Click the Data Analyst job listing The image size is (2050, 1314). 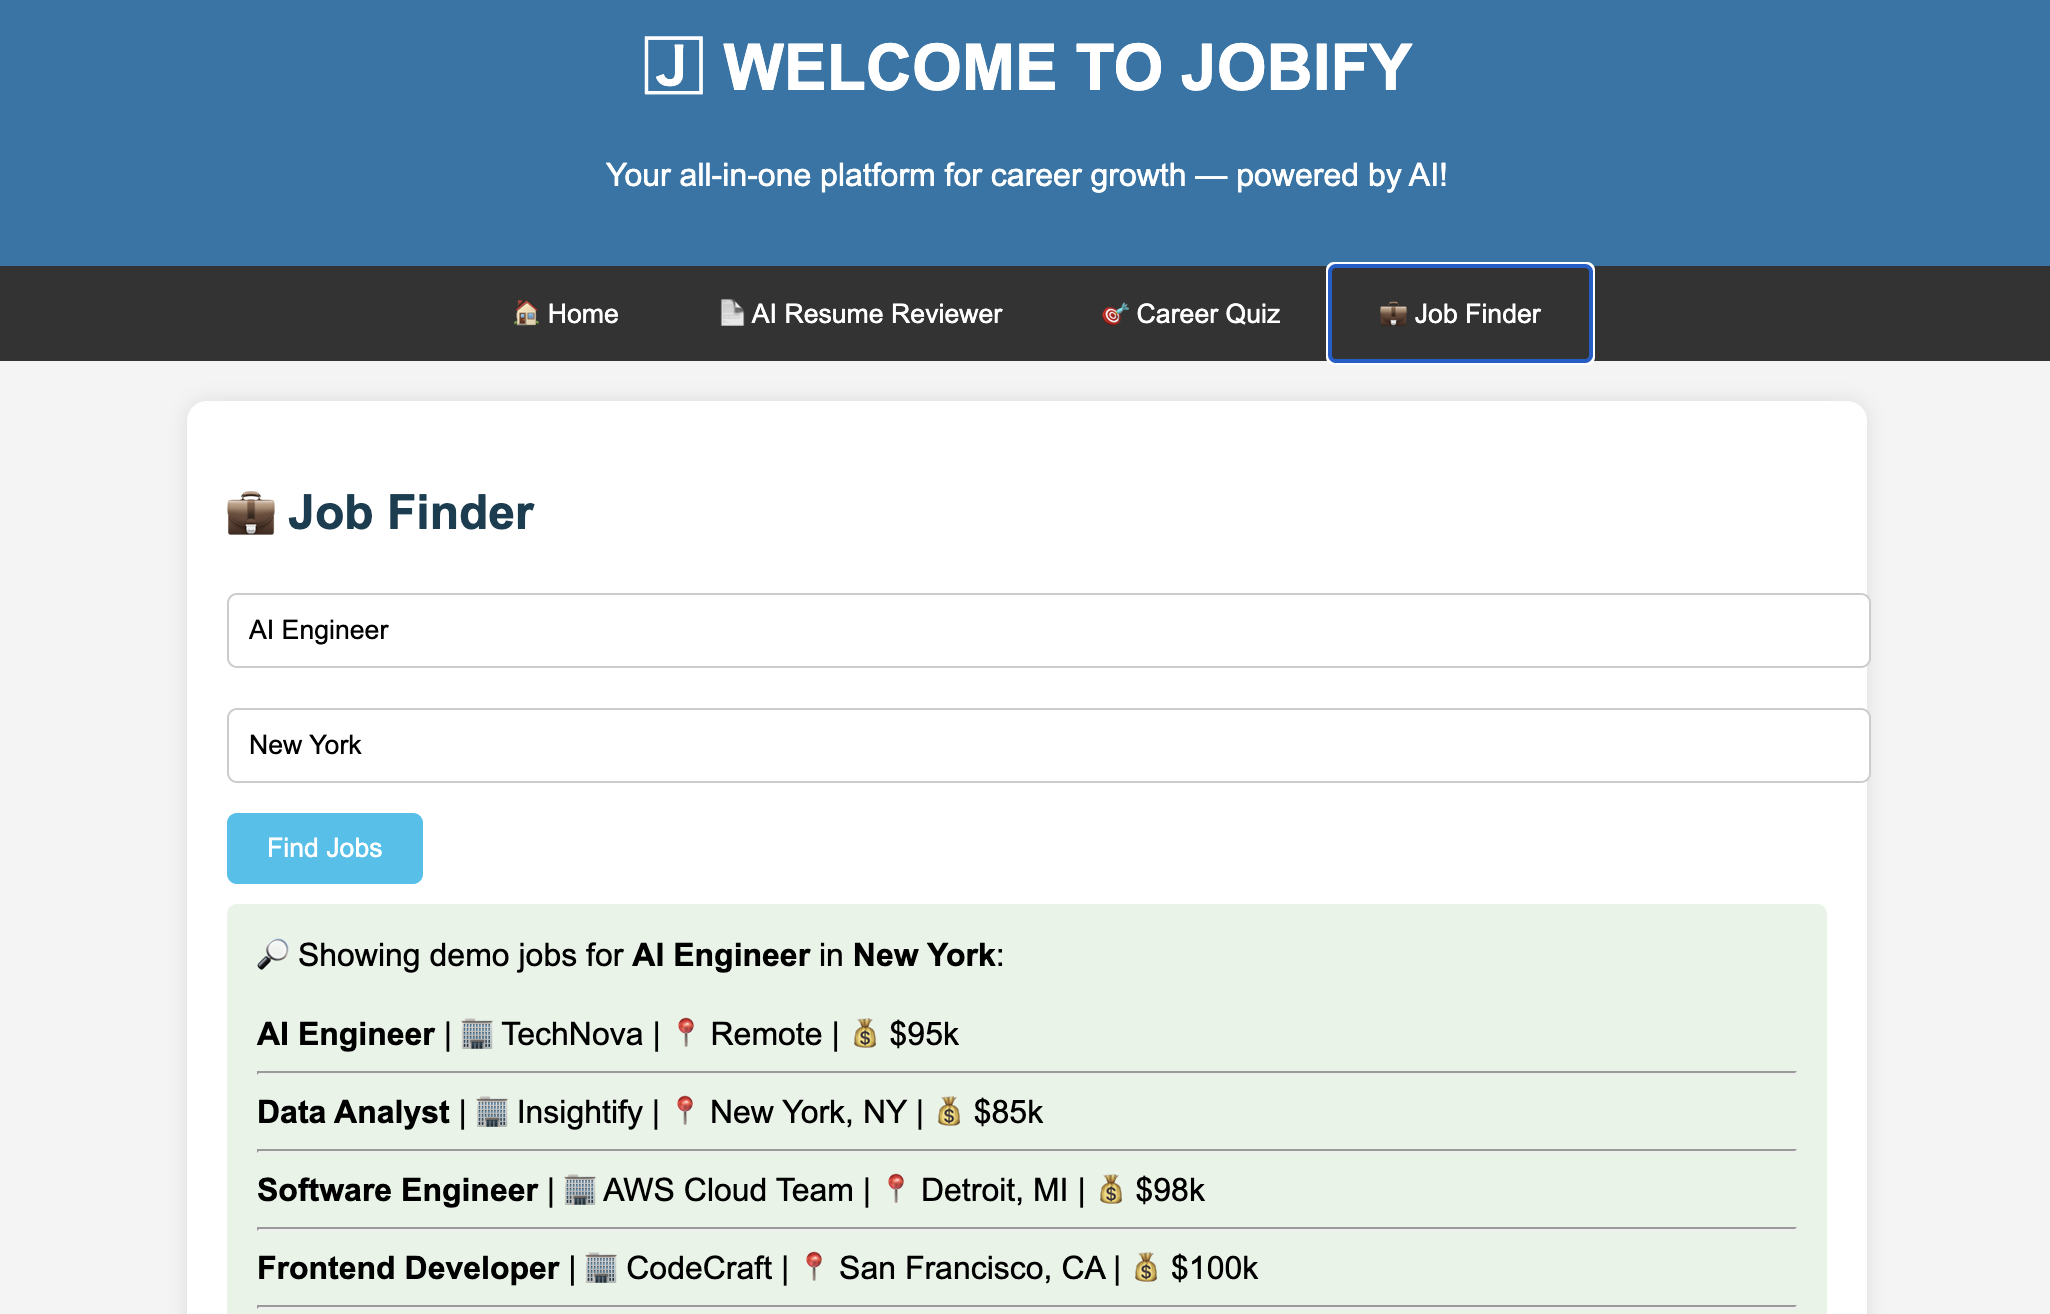tap(353, 1112)
